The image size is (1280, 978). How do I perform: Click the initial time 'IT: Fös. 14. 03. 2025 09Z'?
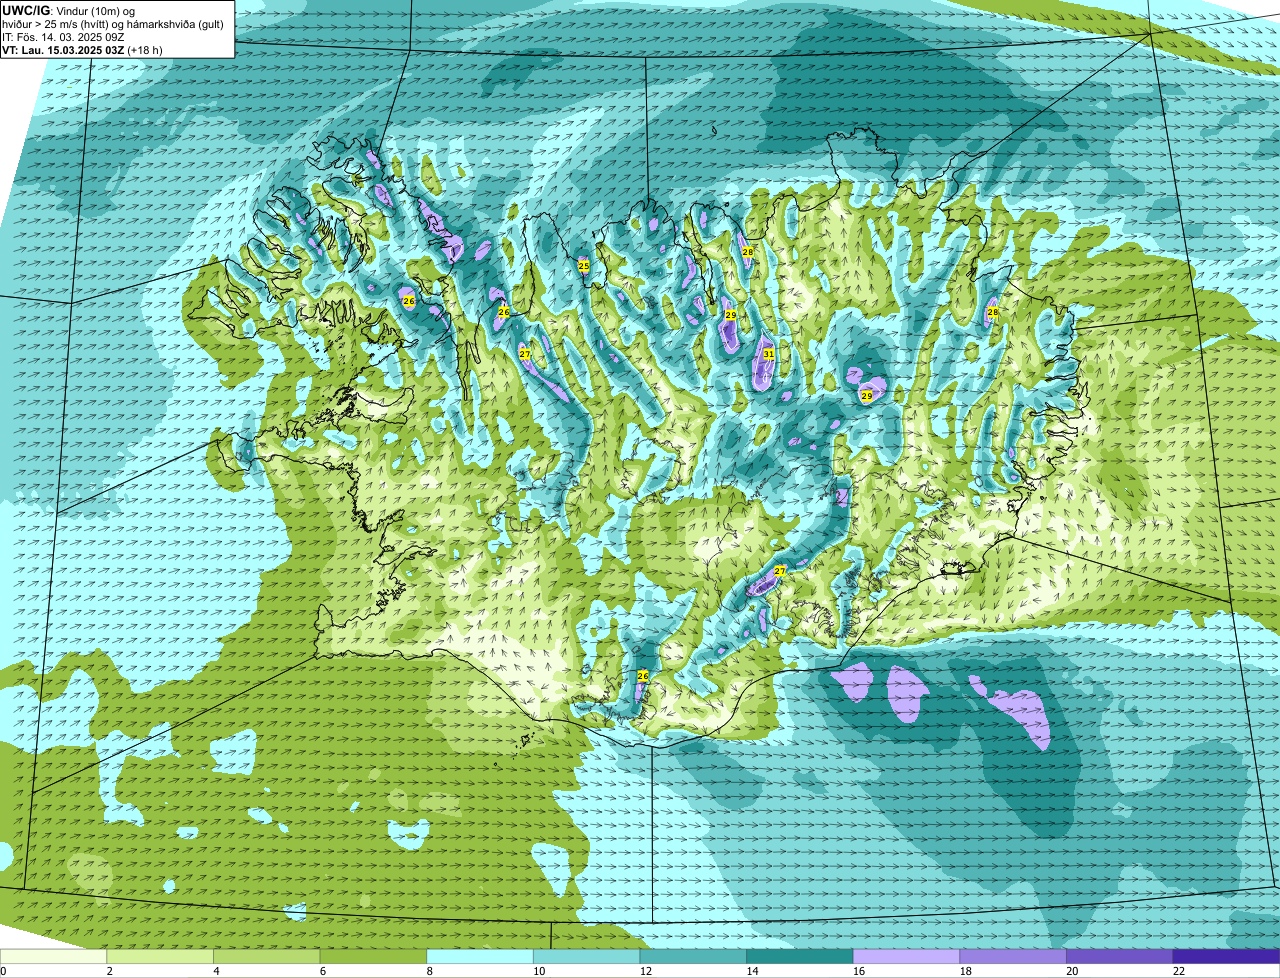point(63,36)
